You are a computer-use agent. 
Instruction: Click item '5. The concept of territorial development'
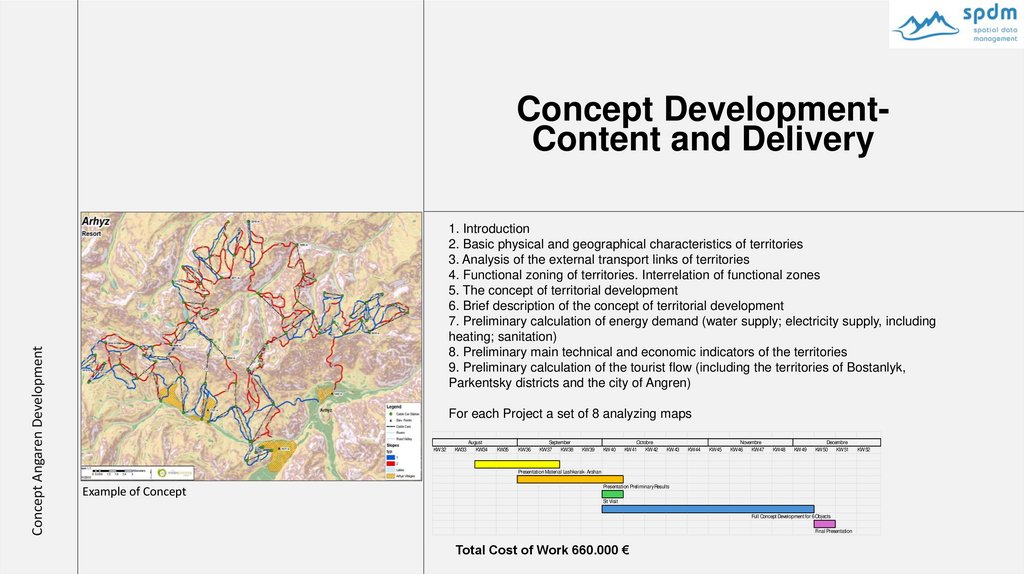click(563, 291)
